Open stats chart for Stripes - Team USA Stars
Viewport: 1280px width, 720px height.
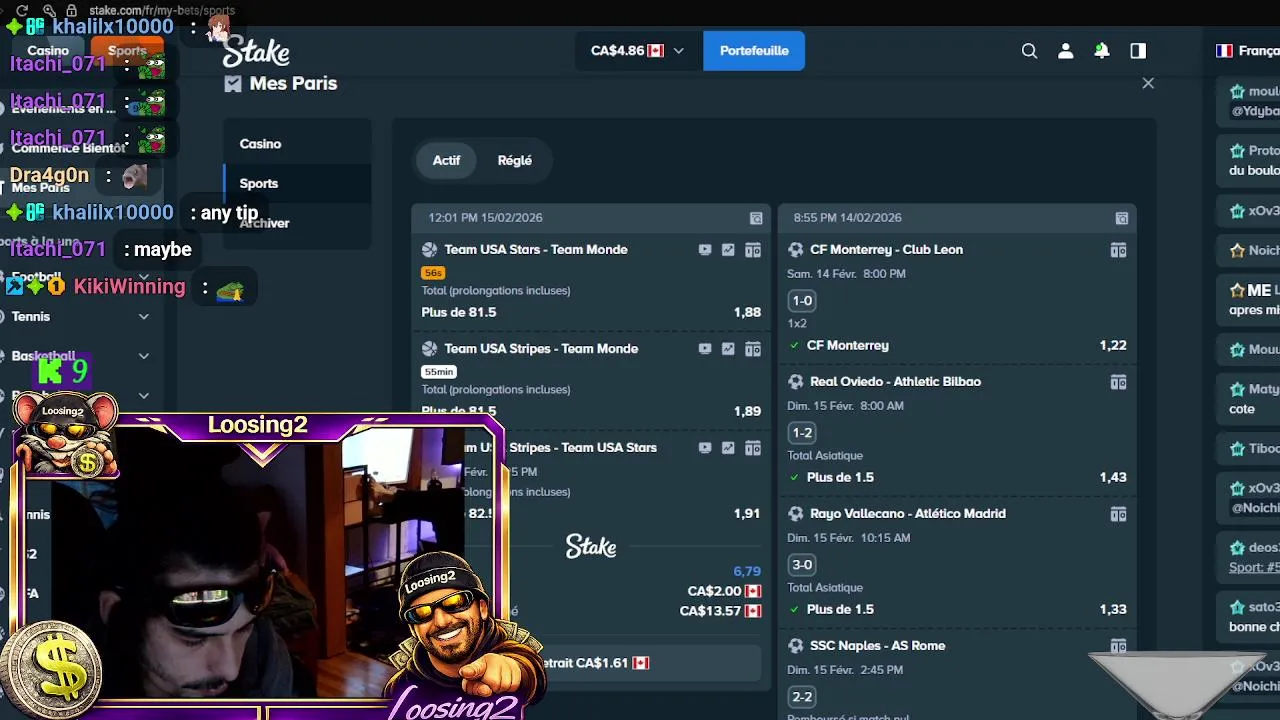click(728, 448)
